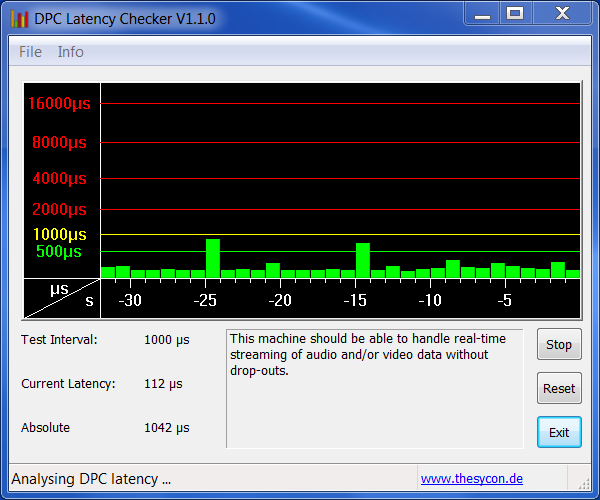Click the DPC Latency Checker title bar icon
The image size is (600, 500).
coord(20,19)
